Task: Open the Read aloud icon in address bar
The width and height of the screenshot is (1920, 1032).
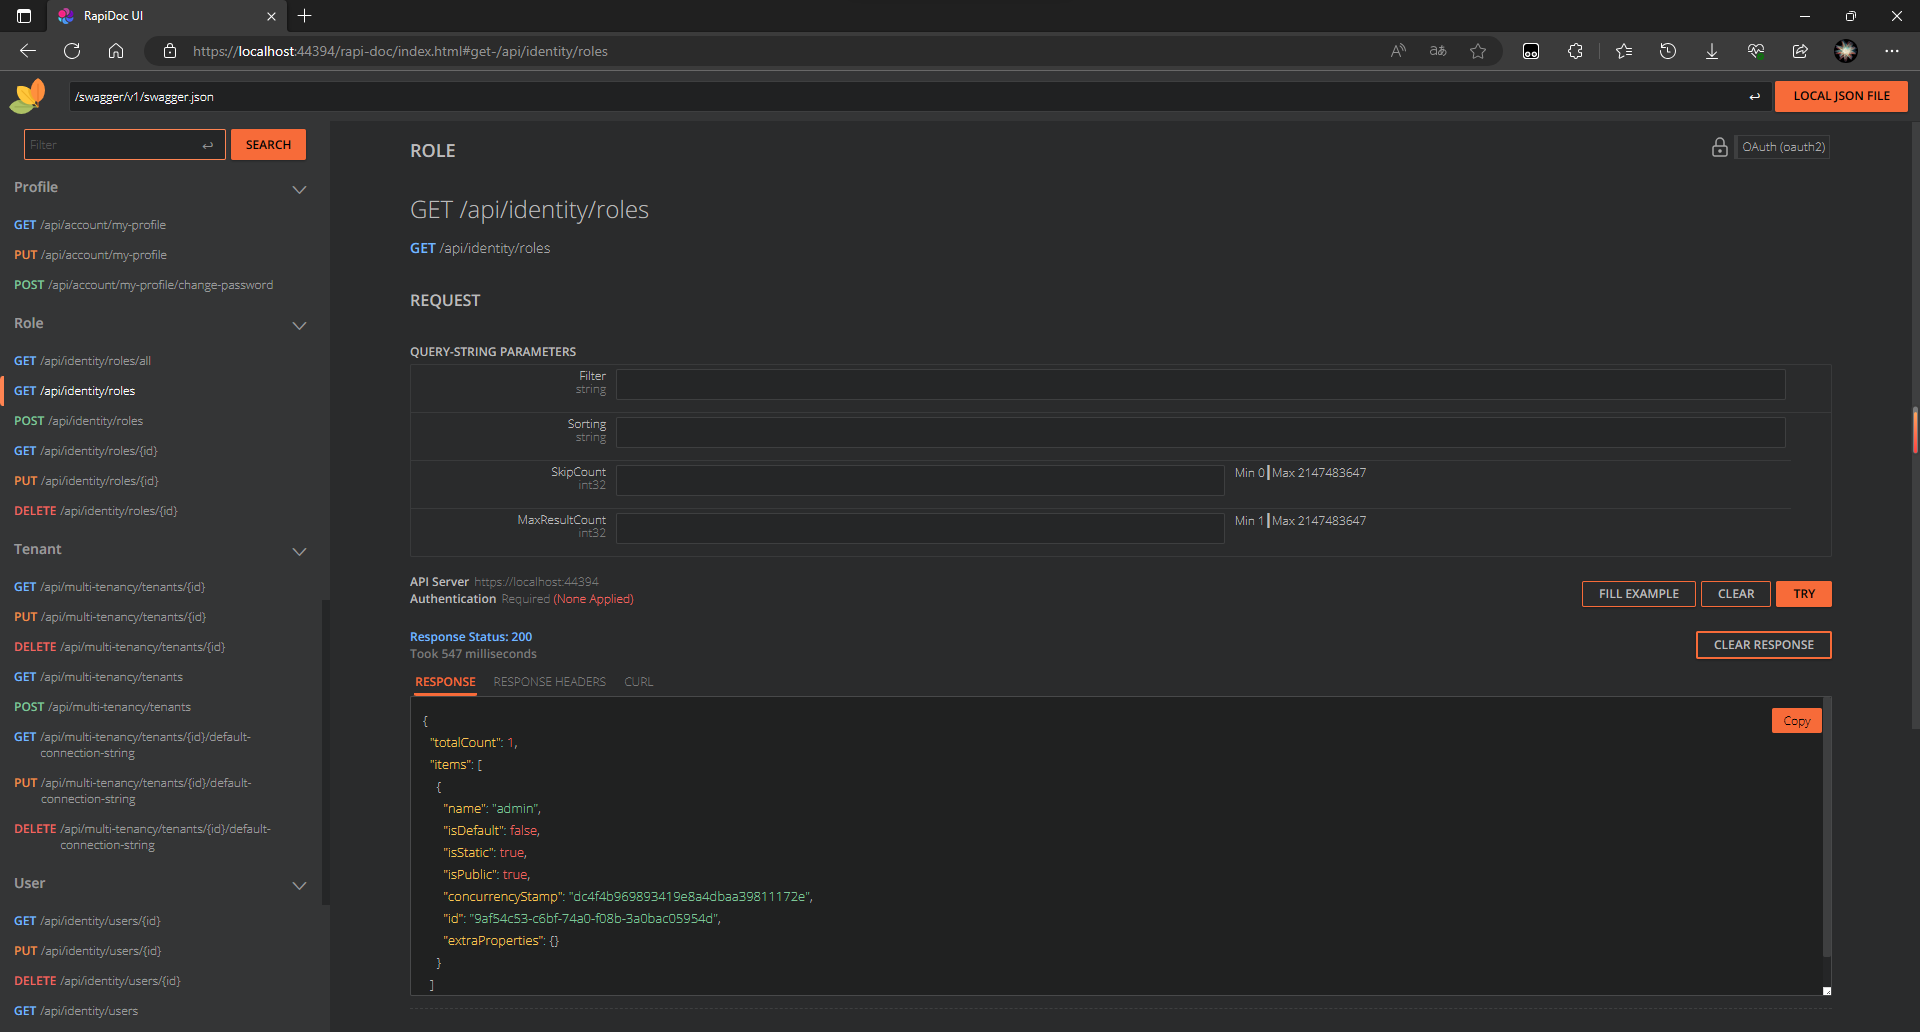Action: [x=1398, y=51]
